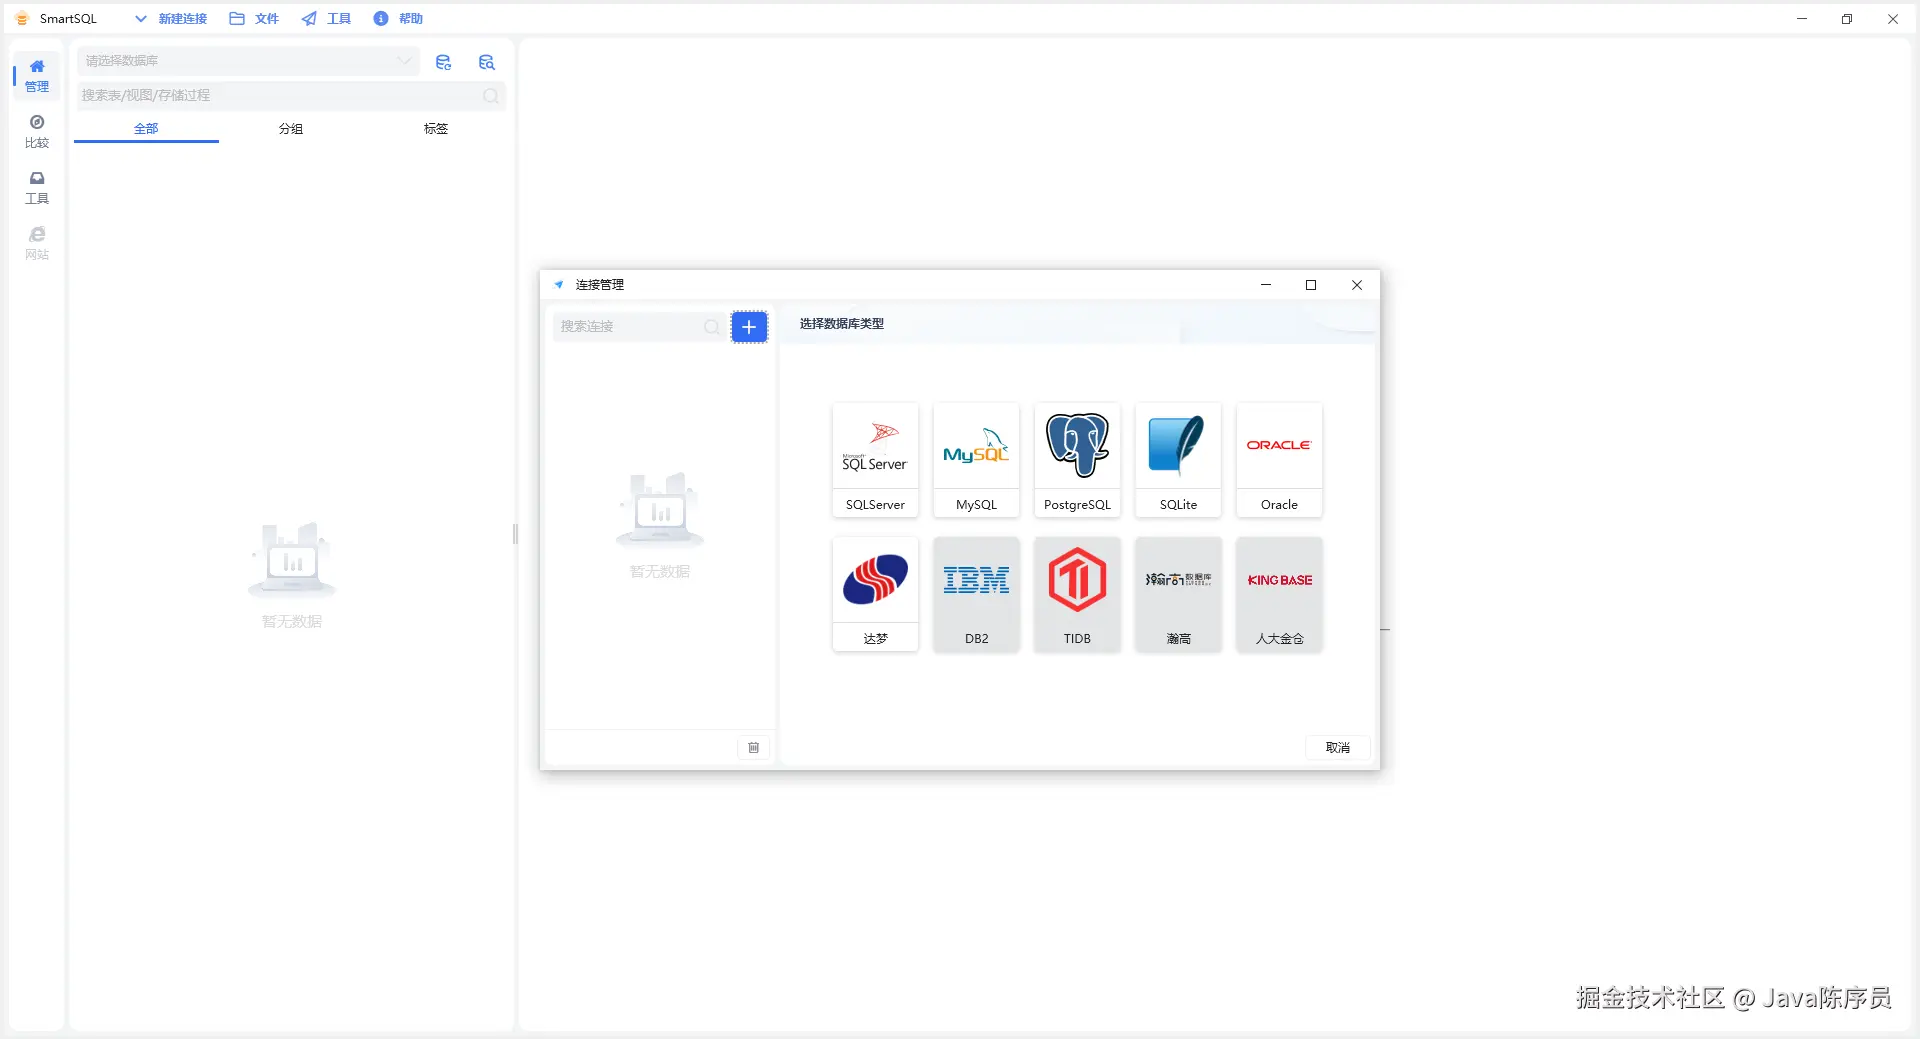Restore the SmartSQL main window size
The width and height of the screenshot is (1920, 1039).
click(x=1847, y=19)
